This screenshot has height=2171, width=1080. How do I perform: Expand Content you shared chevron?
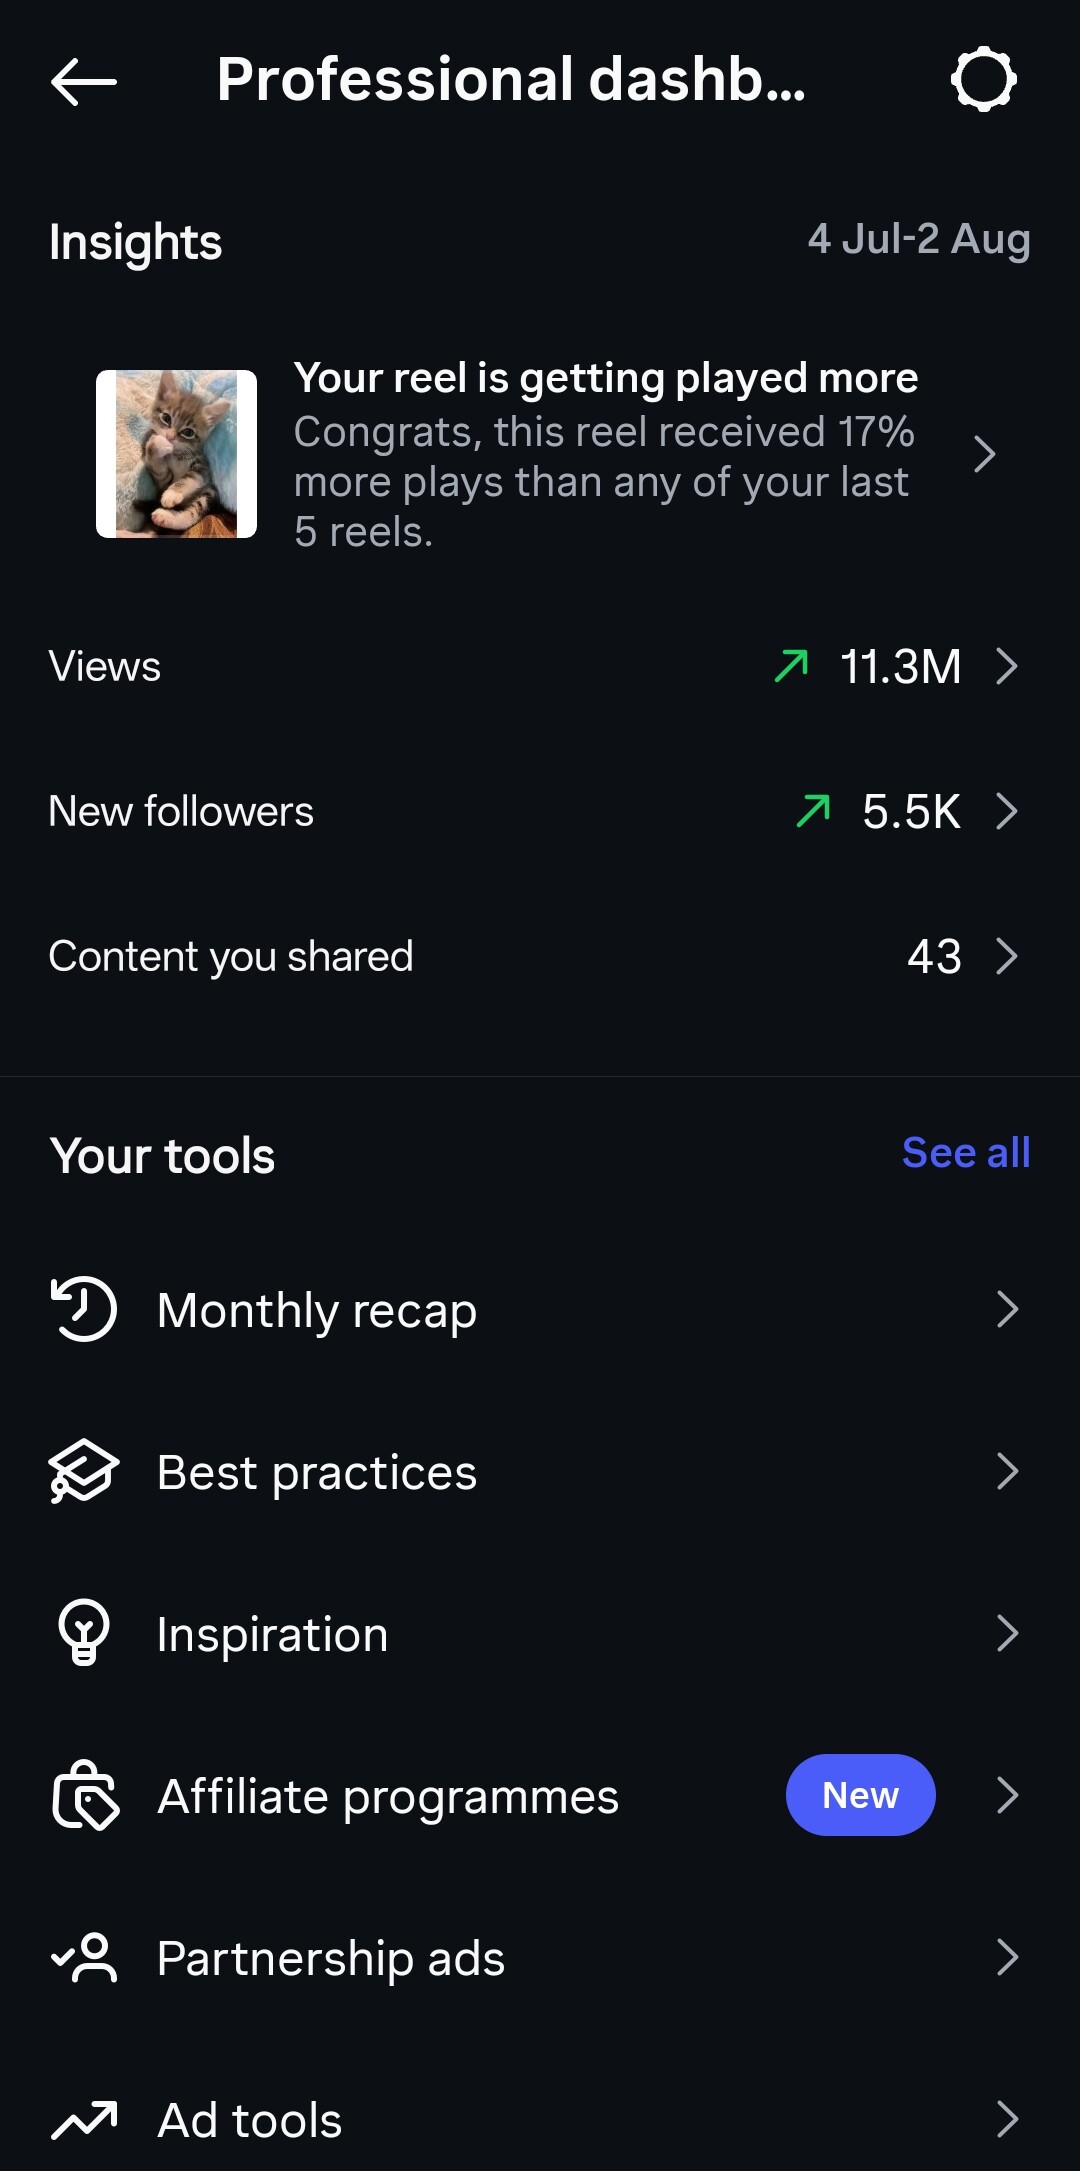click(1007, 956)
